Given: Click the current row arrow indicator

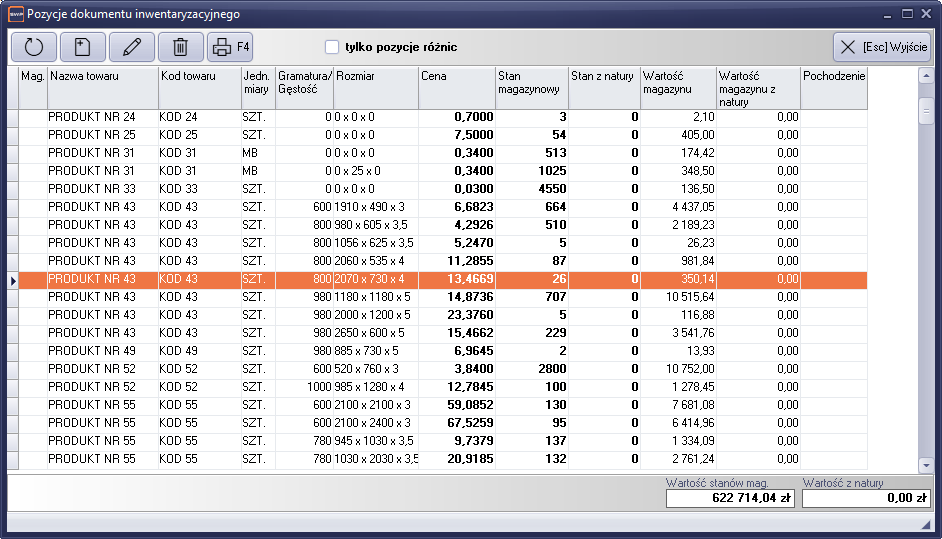Looking at the screenshot, I should [13, 280].
